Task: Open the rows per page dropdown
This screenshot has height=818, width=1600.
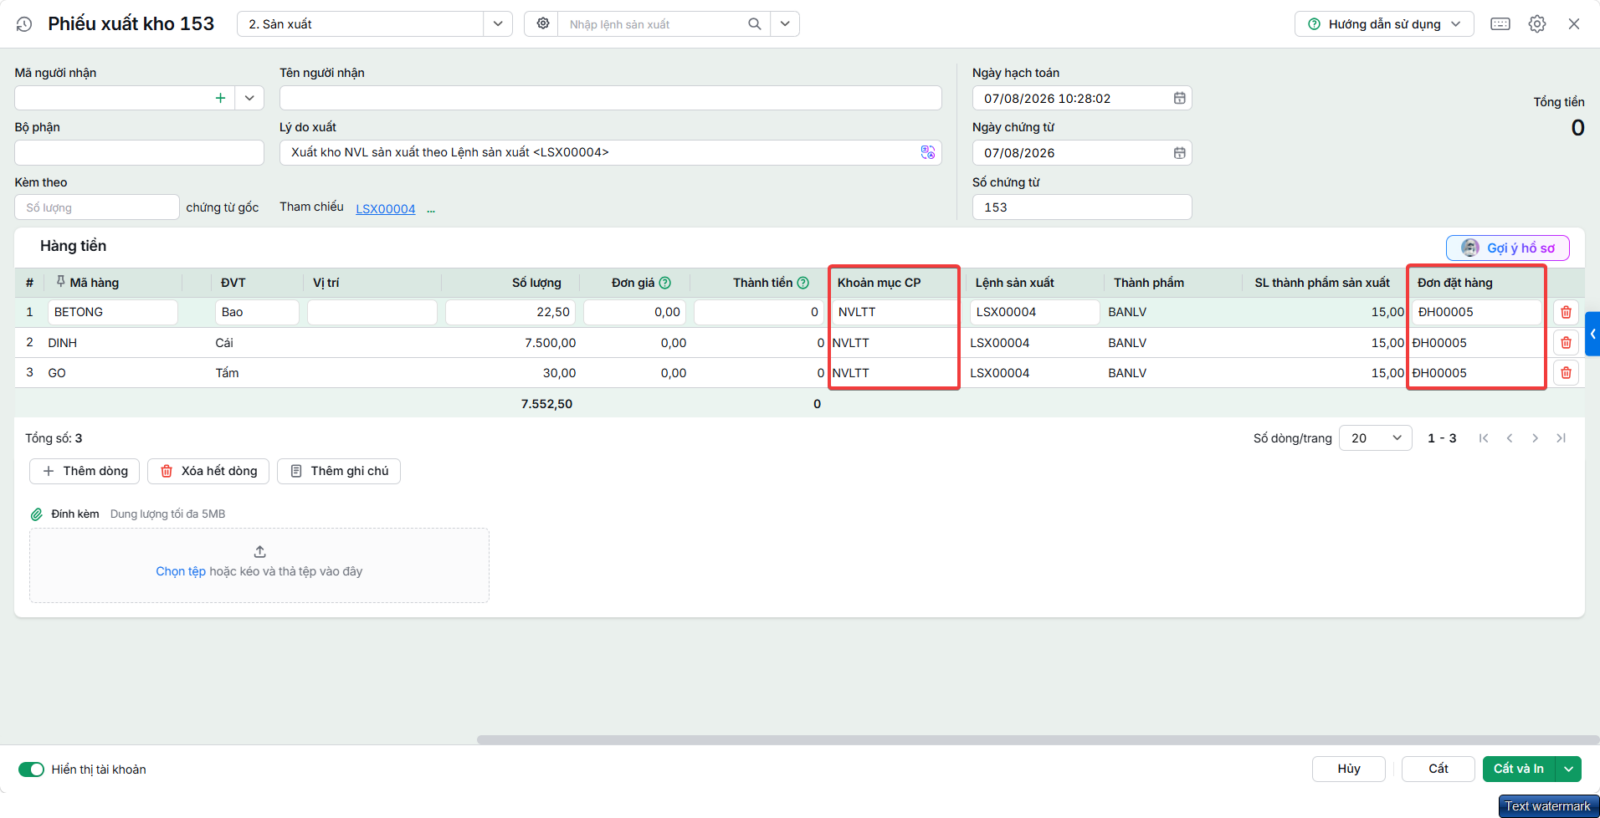Action: pos(1375,438)
